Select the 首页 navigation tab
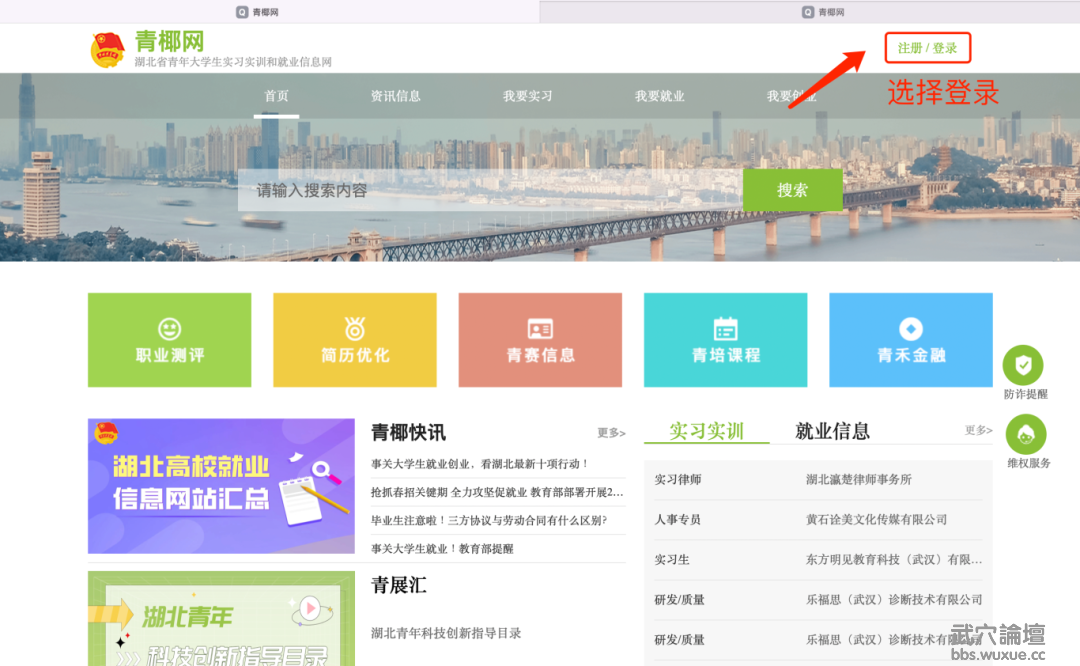1080x666 pixels. coord(276,96)
